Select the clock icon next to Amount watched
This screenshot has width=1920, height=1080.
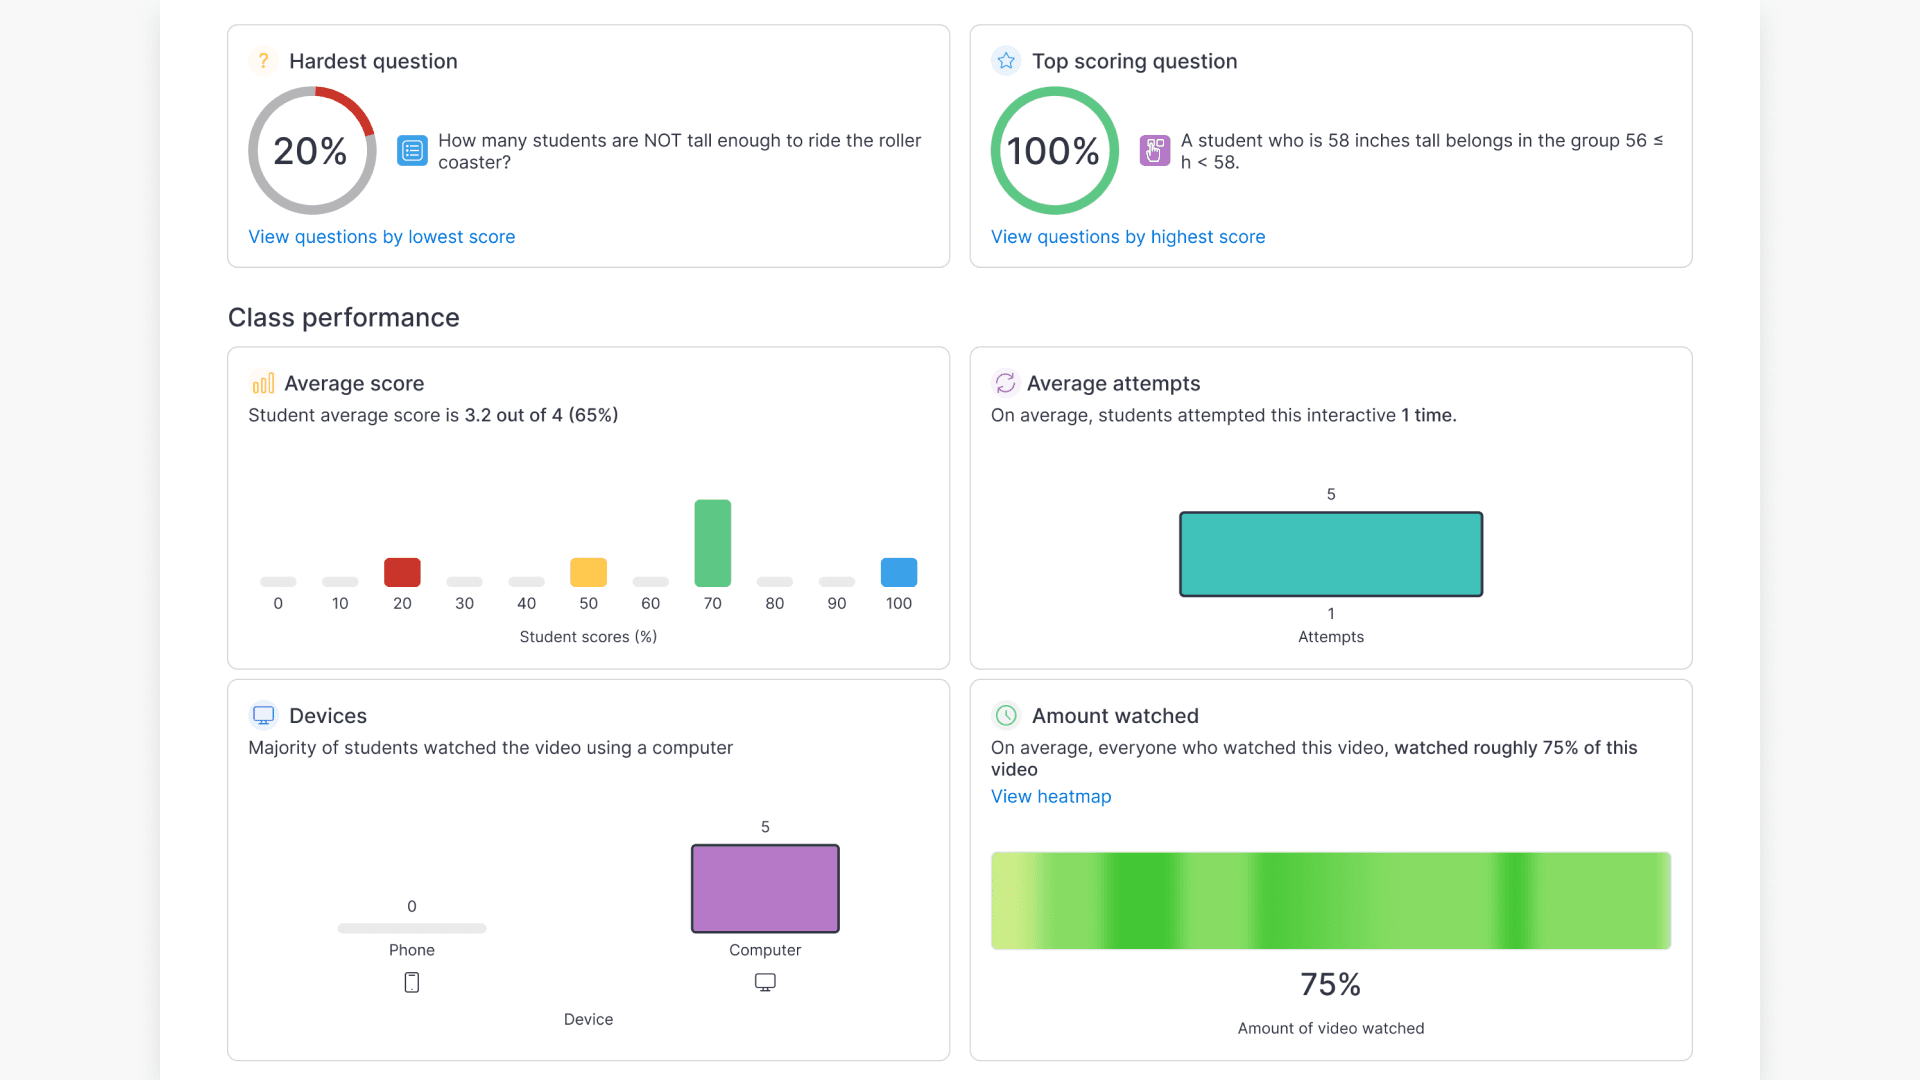[x=1006, y=715]
